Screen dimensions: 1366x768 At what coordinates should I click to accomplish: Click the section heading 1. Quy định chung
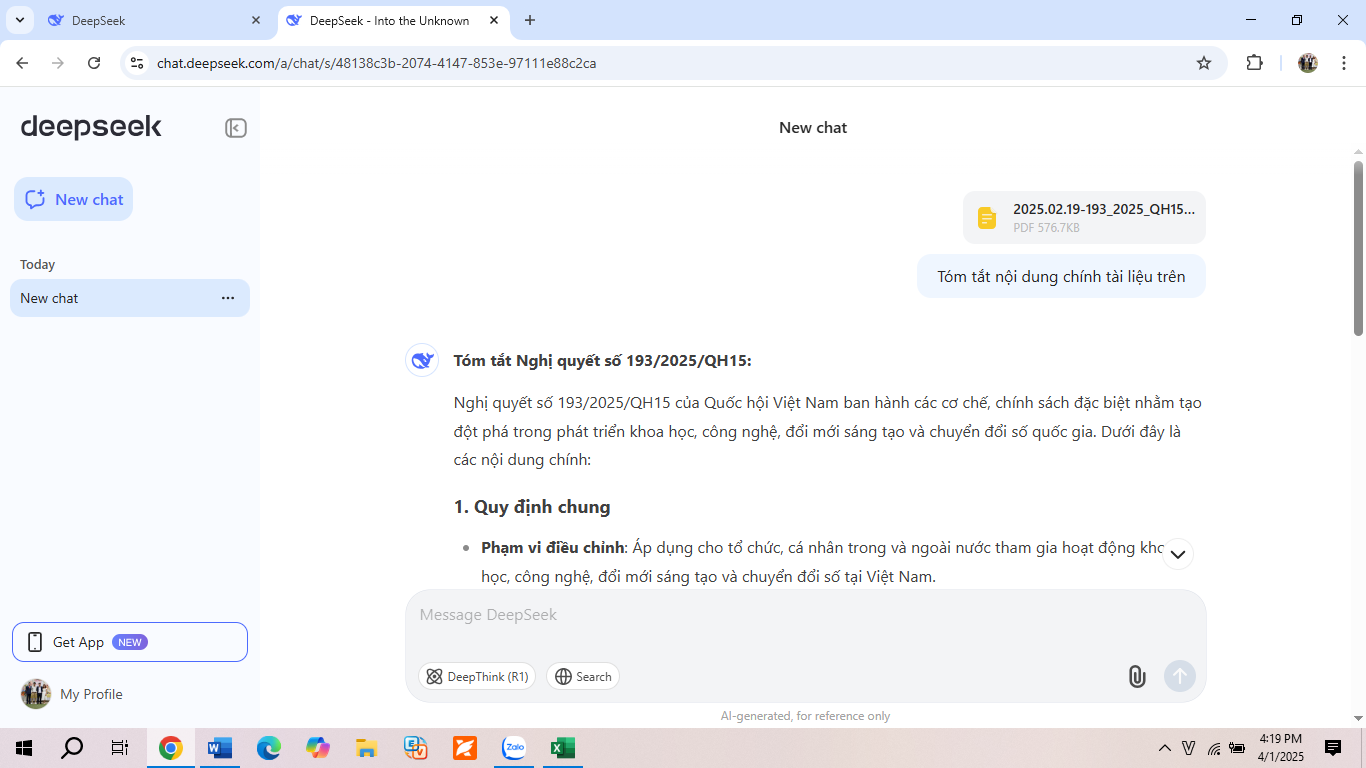532,507
